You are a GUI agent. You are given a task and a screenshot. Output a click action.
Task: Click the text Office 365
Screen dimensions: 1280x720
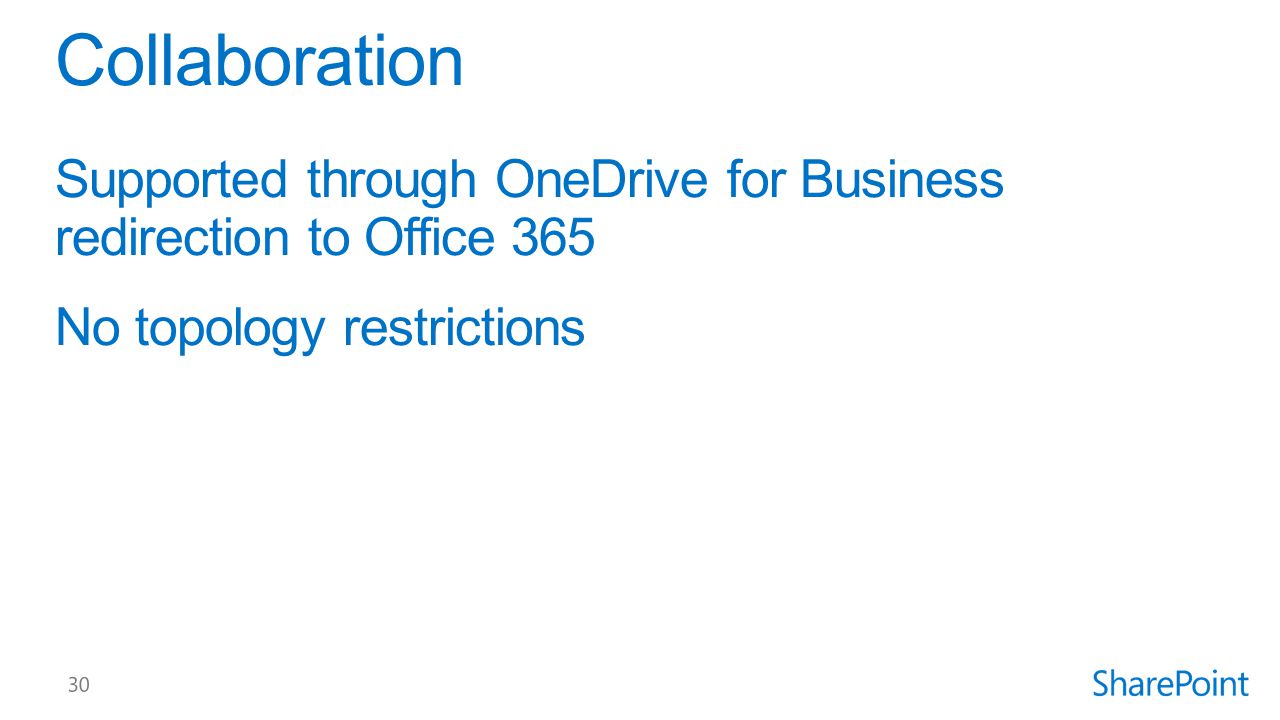(480, 238)
